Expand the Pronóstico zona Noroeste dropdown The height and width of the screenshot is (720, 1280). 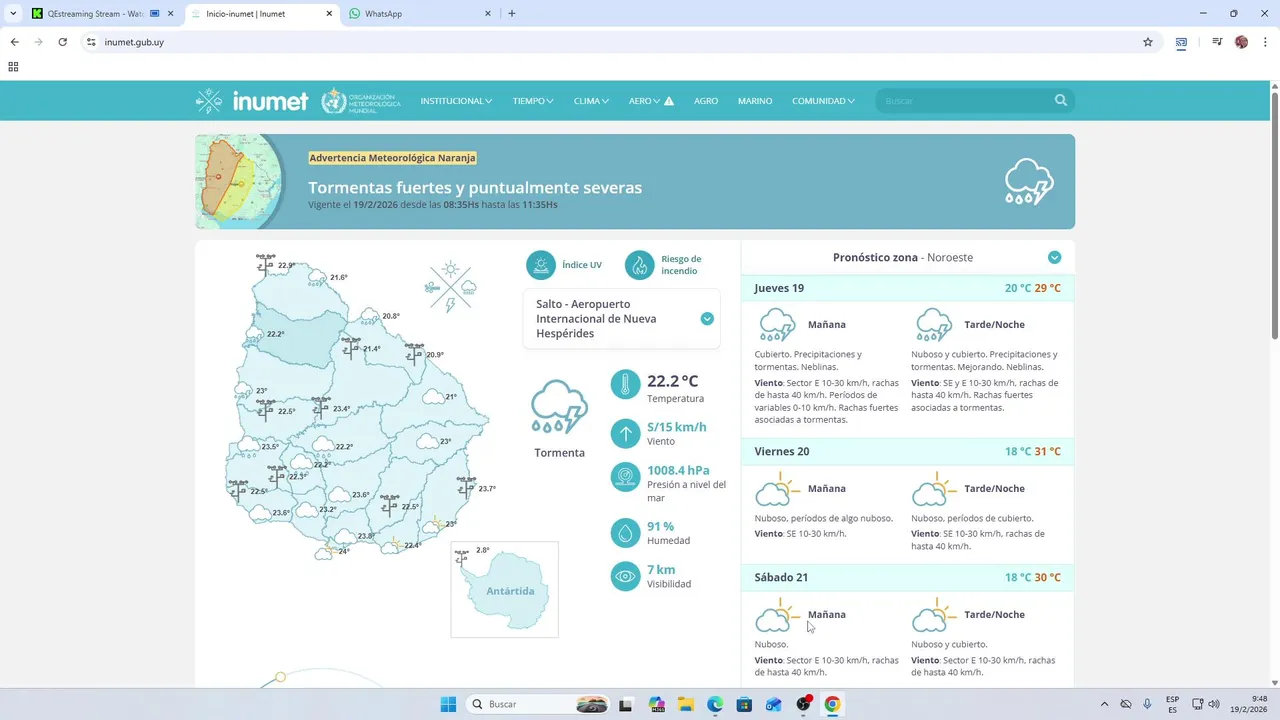1054,258
